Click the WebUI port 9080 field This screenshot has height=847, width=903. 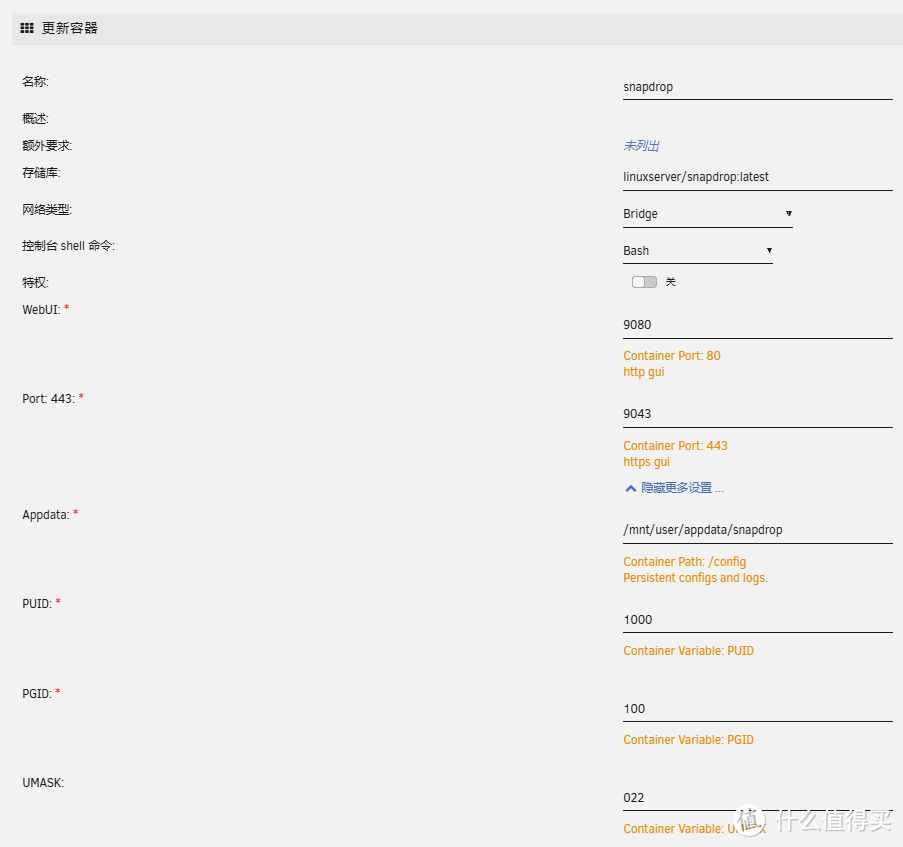(x=757, y=325)
